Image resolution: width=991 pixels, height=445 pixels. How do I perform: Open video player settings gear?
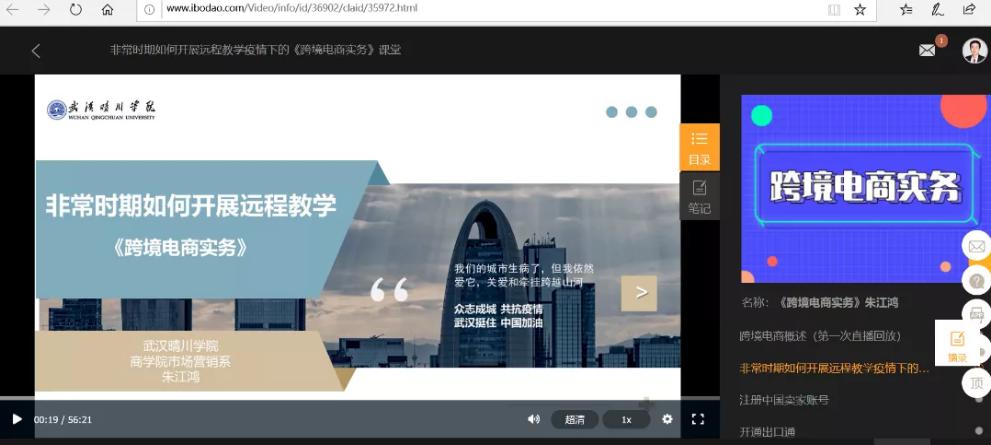667,419
